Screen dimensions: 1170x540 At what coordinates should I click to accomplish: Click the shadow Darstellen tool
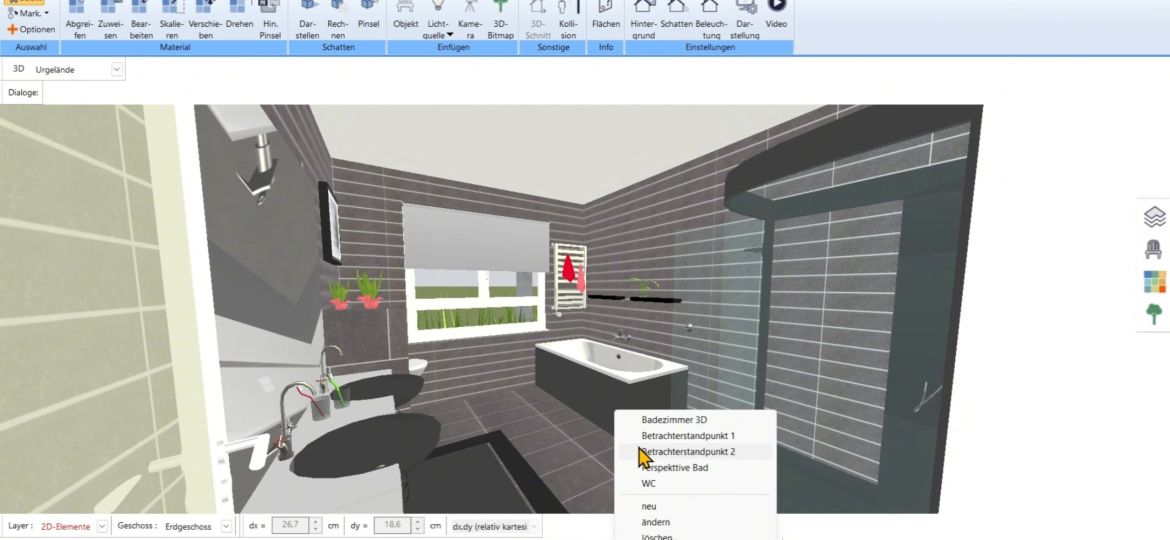308,20
